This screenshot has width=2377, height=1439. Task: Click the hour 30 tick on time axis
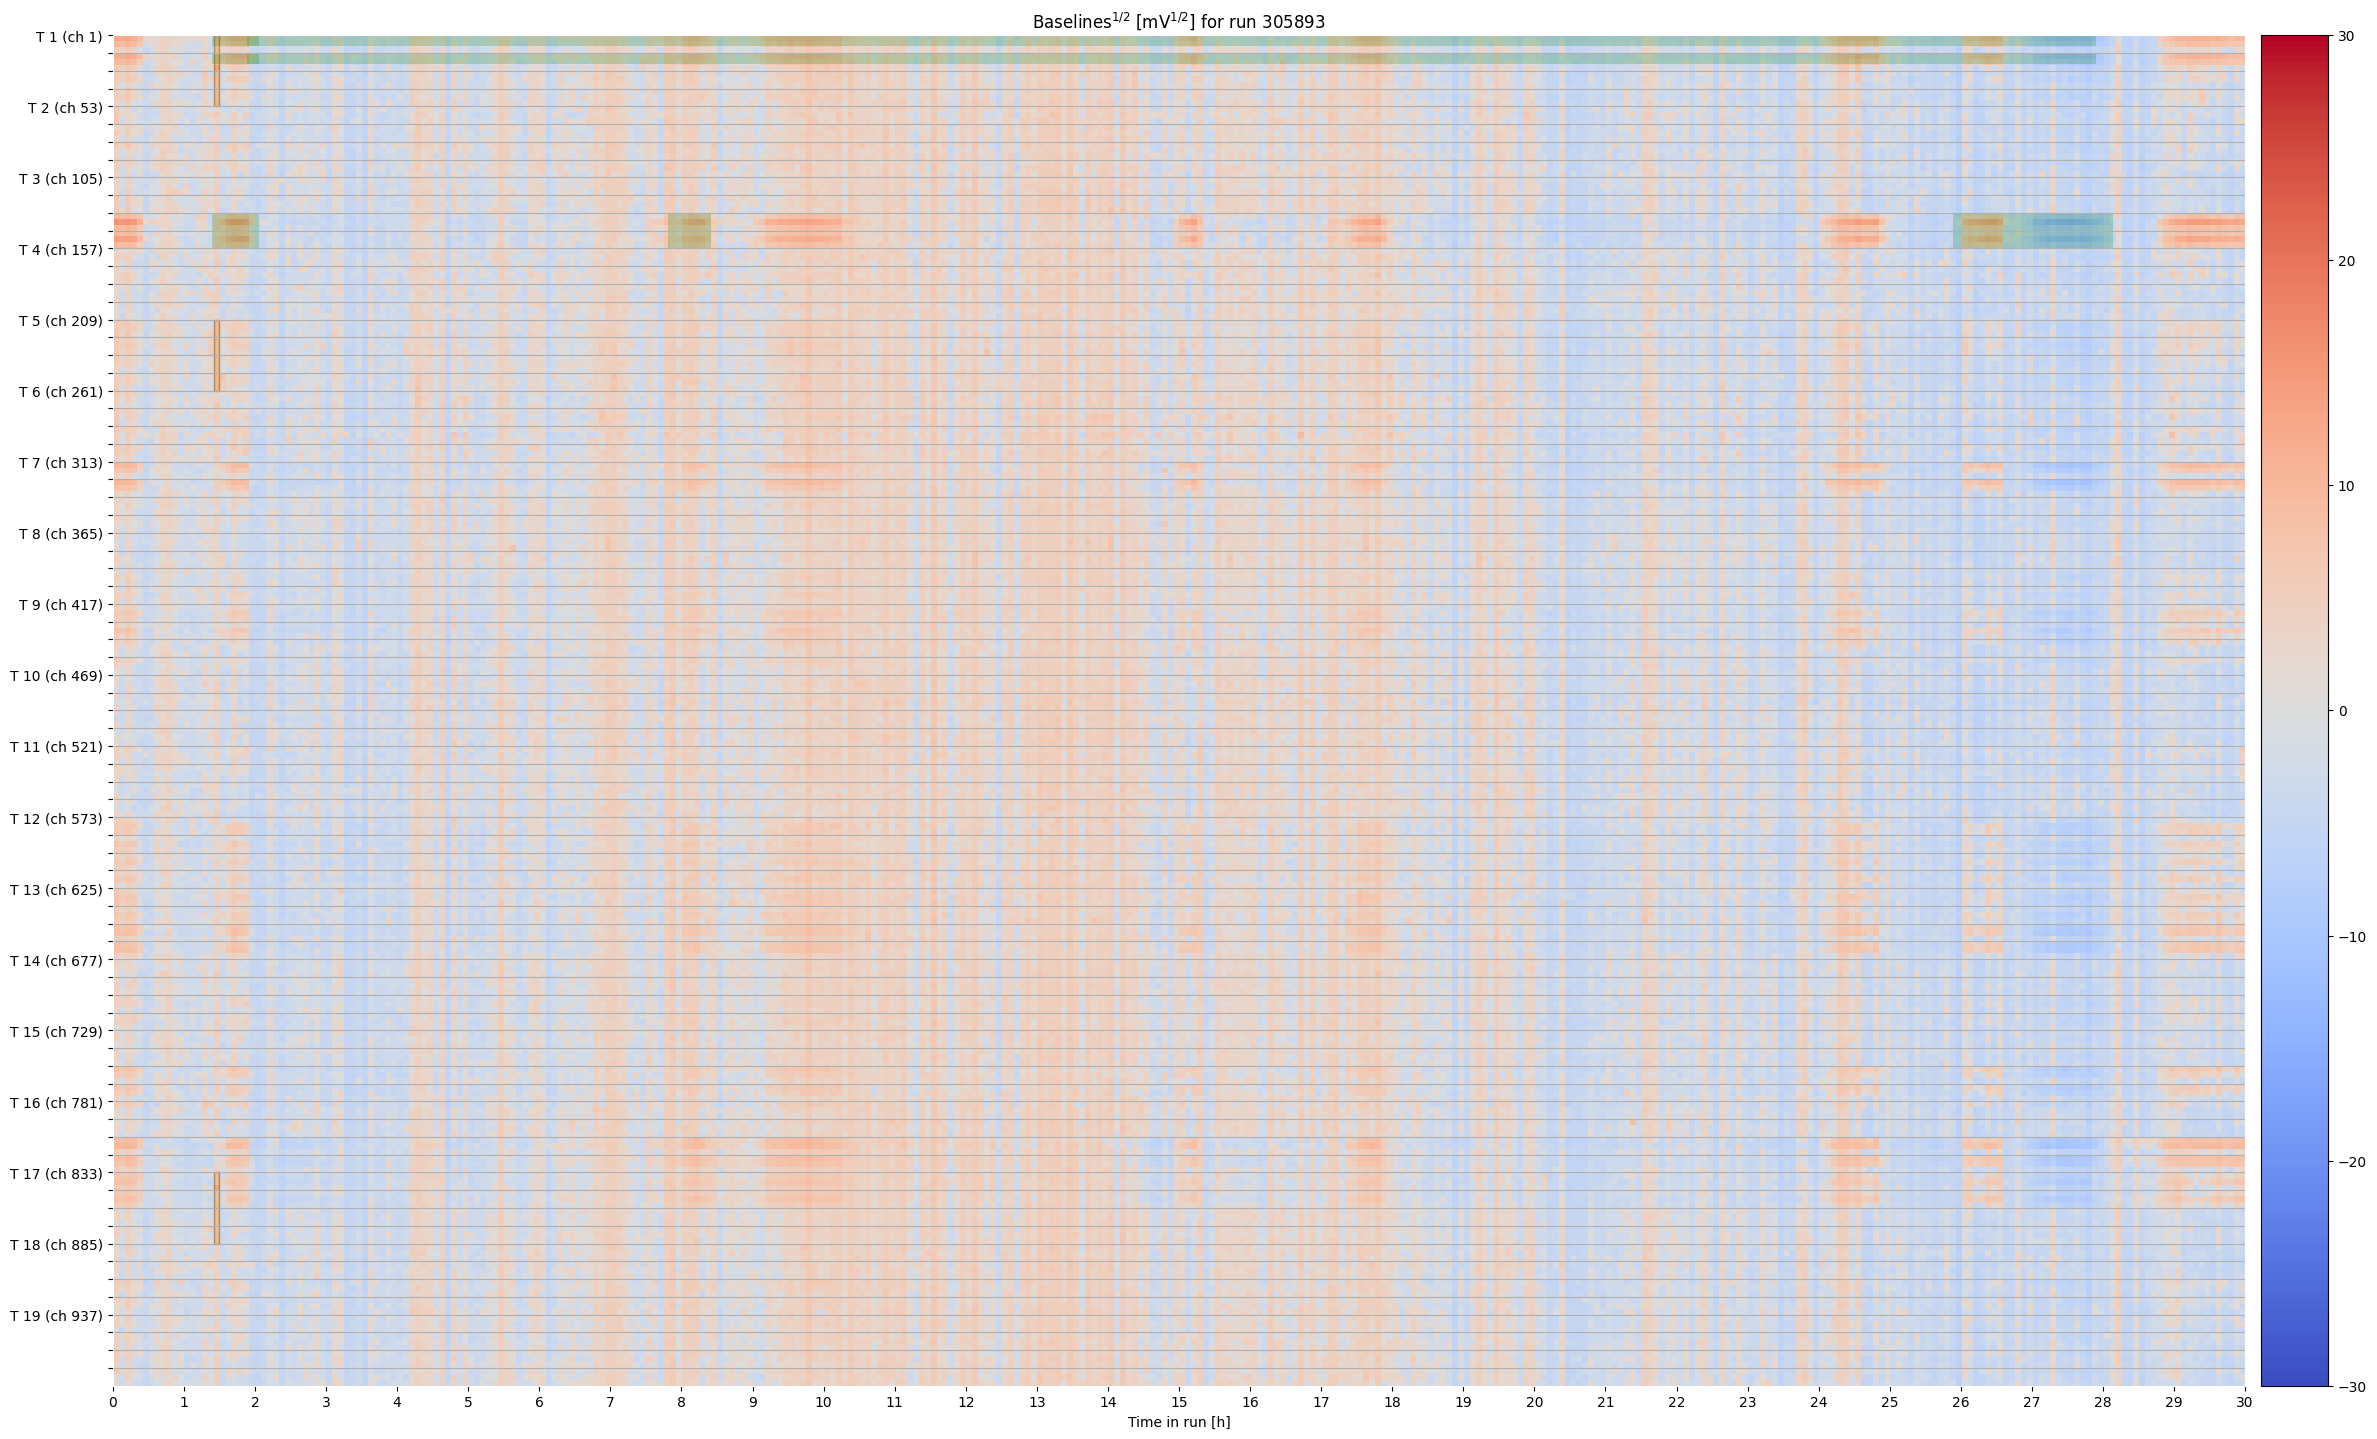[2244, 1402]
